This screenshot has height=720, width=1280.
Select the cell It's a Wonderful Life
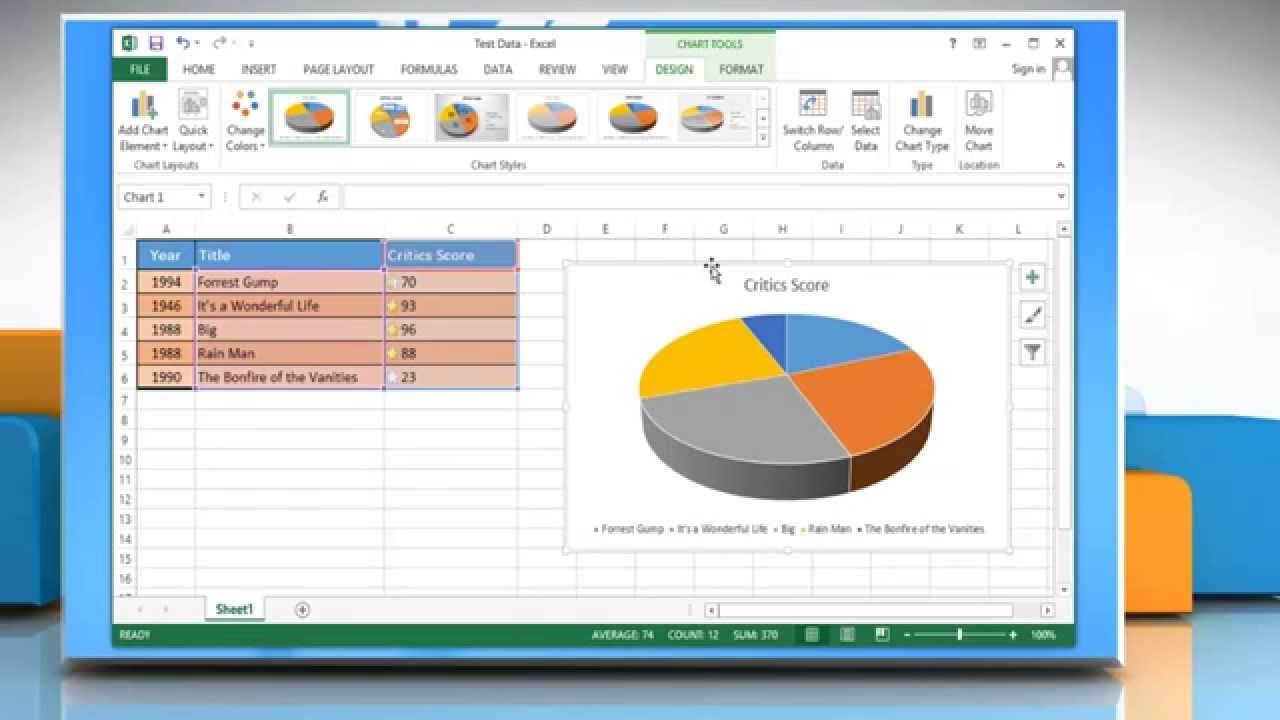(290, 306)
